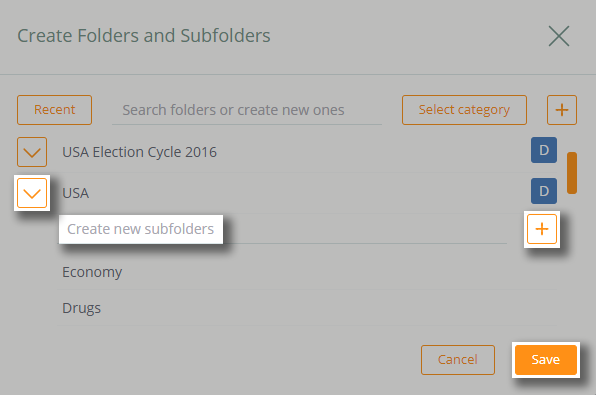Image resolution: width=596 pixels, height=395 pixels.
Task: Expand the USA Election Cycle 2016 chevron
Action: (32, 152)
